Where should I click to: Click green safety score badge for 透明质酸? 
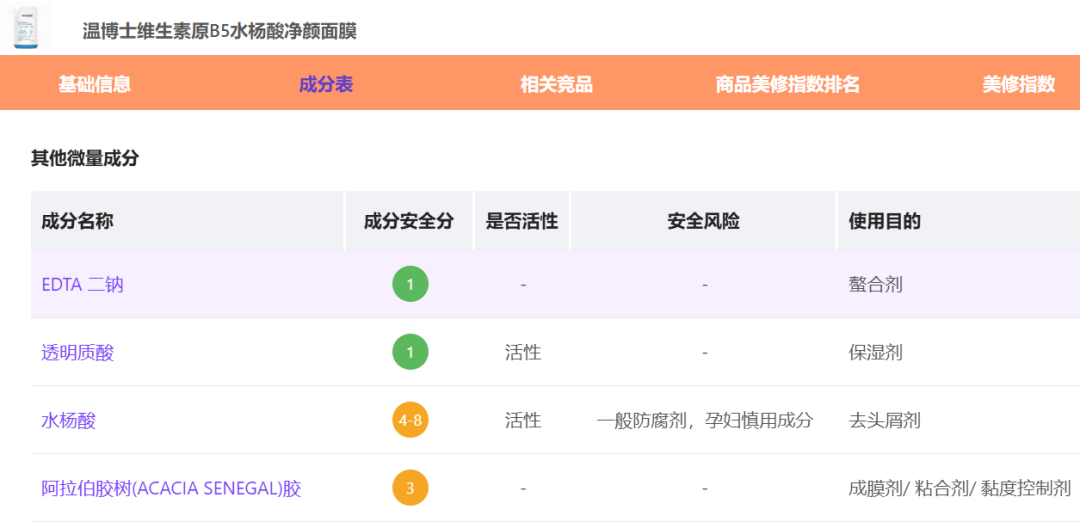pos(410,353)
